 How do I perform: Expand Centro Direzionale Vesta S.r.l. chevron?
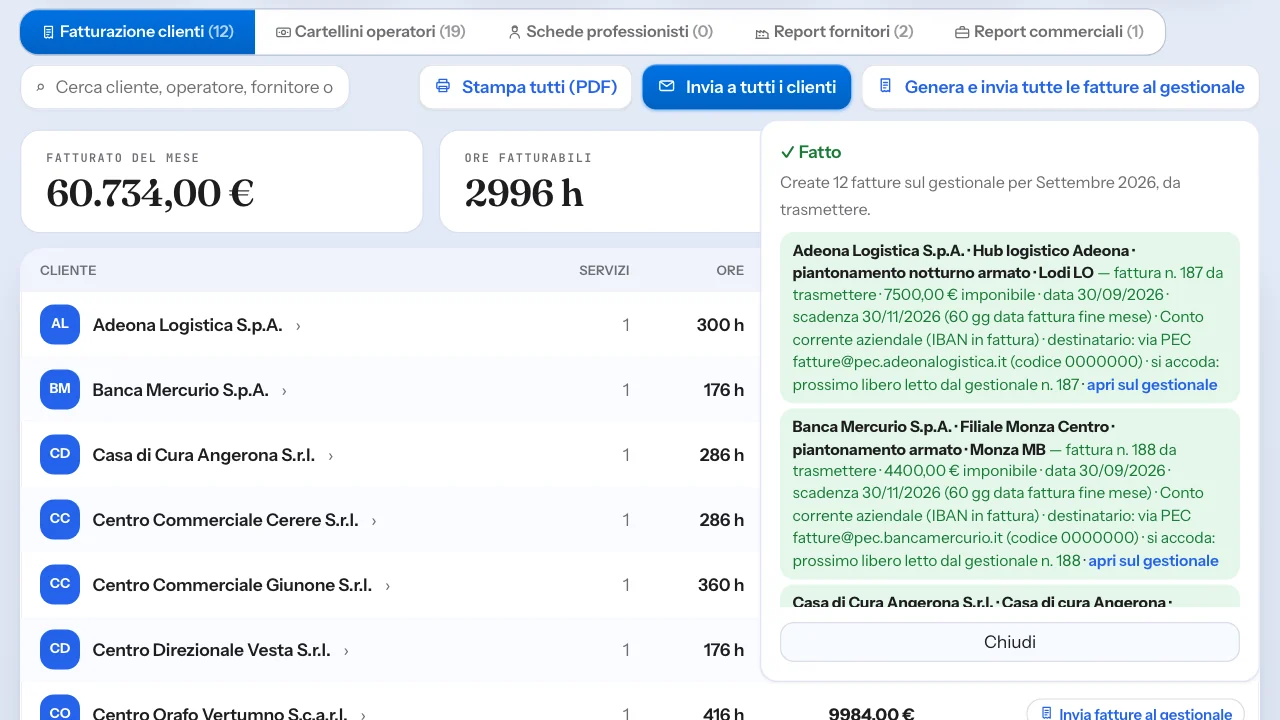tap(346, 651)
